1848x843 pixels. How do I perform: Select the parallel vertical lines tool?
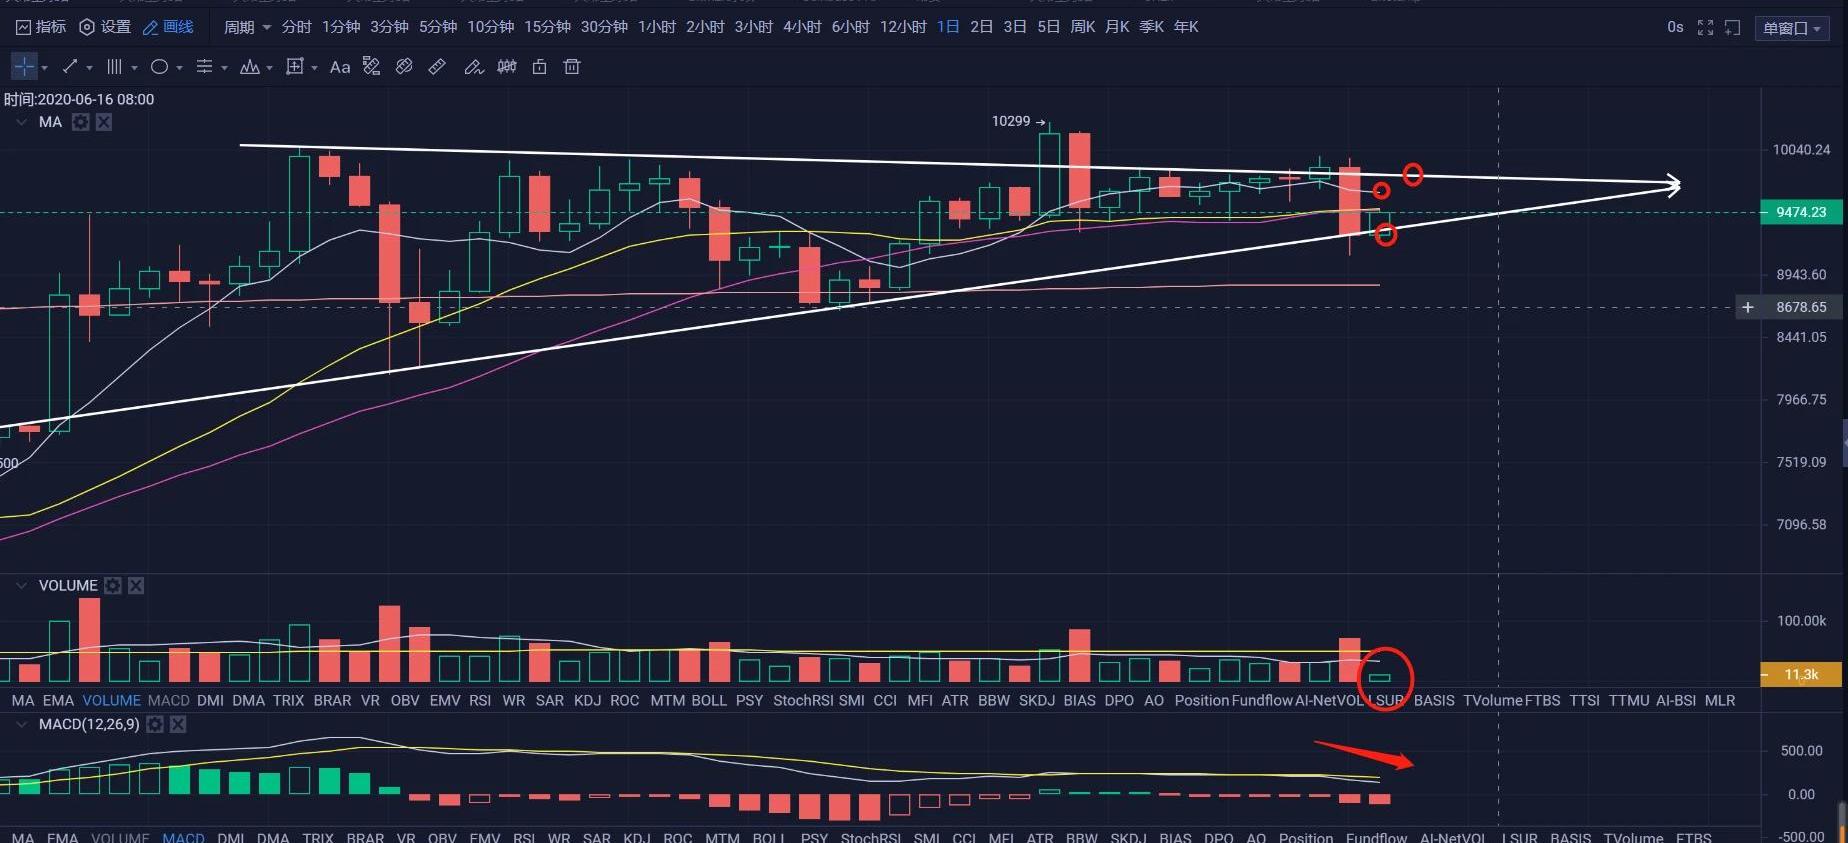pyautogui.click(x=114, y=67)
